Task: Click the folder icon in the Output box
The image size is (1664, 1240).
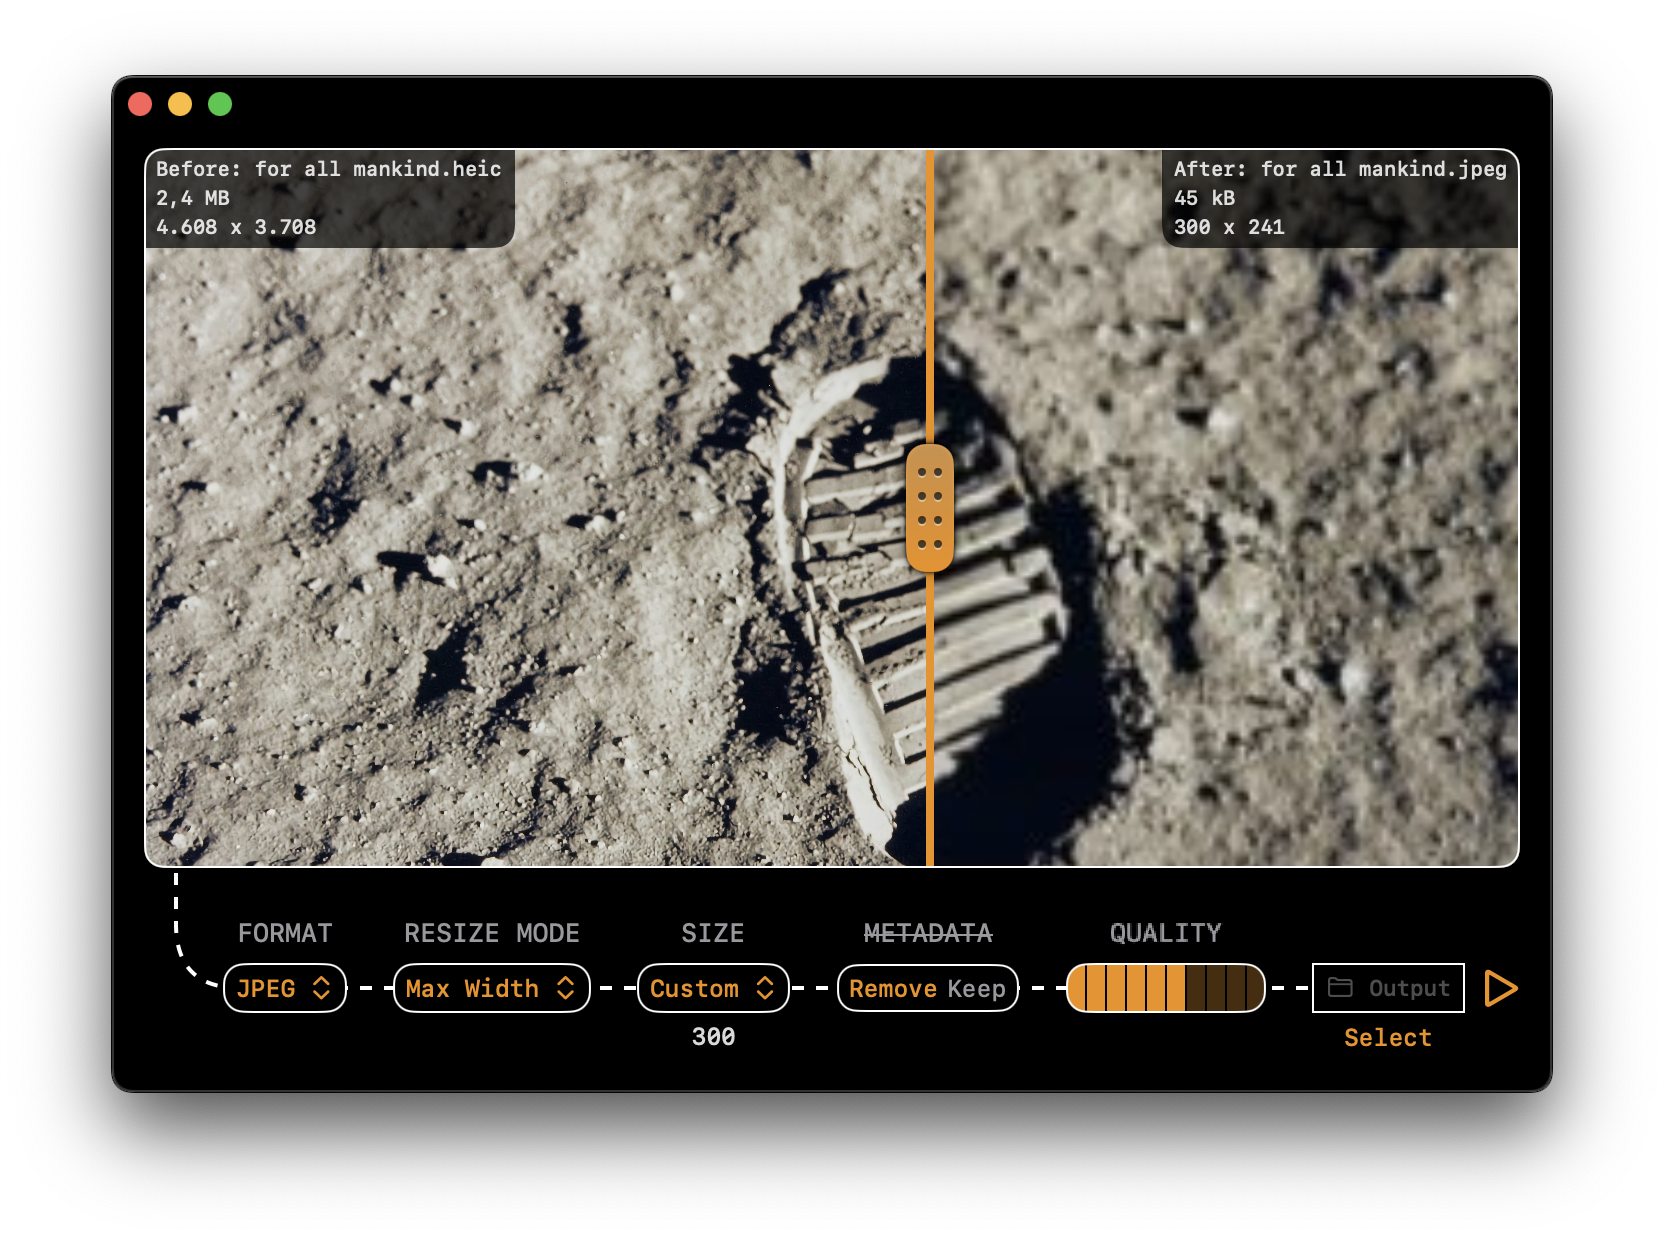Action: 1340,988
